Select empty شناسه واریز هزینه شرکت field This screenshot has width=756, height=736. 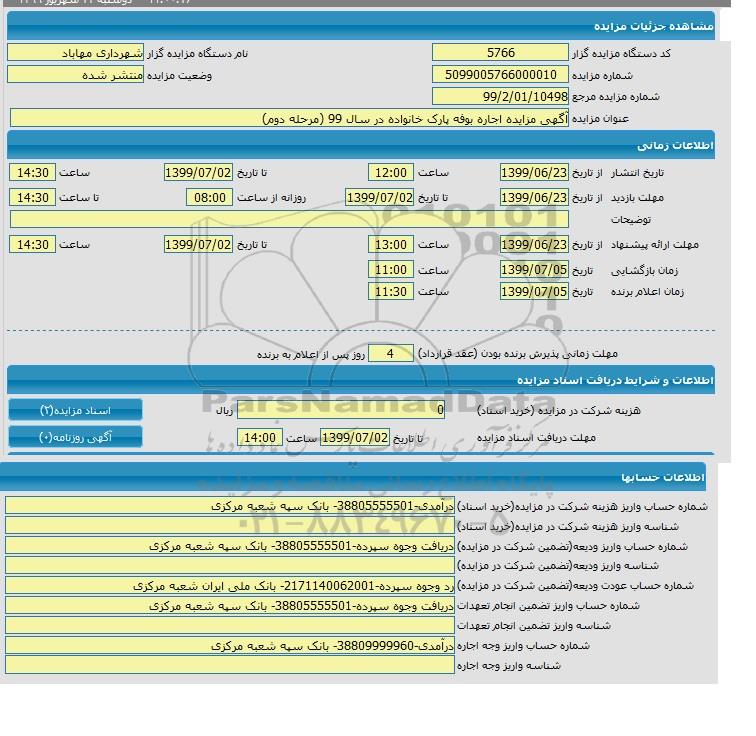pyautogui.click(x=230, y=526)
